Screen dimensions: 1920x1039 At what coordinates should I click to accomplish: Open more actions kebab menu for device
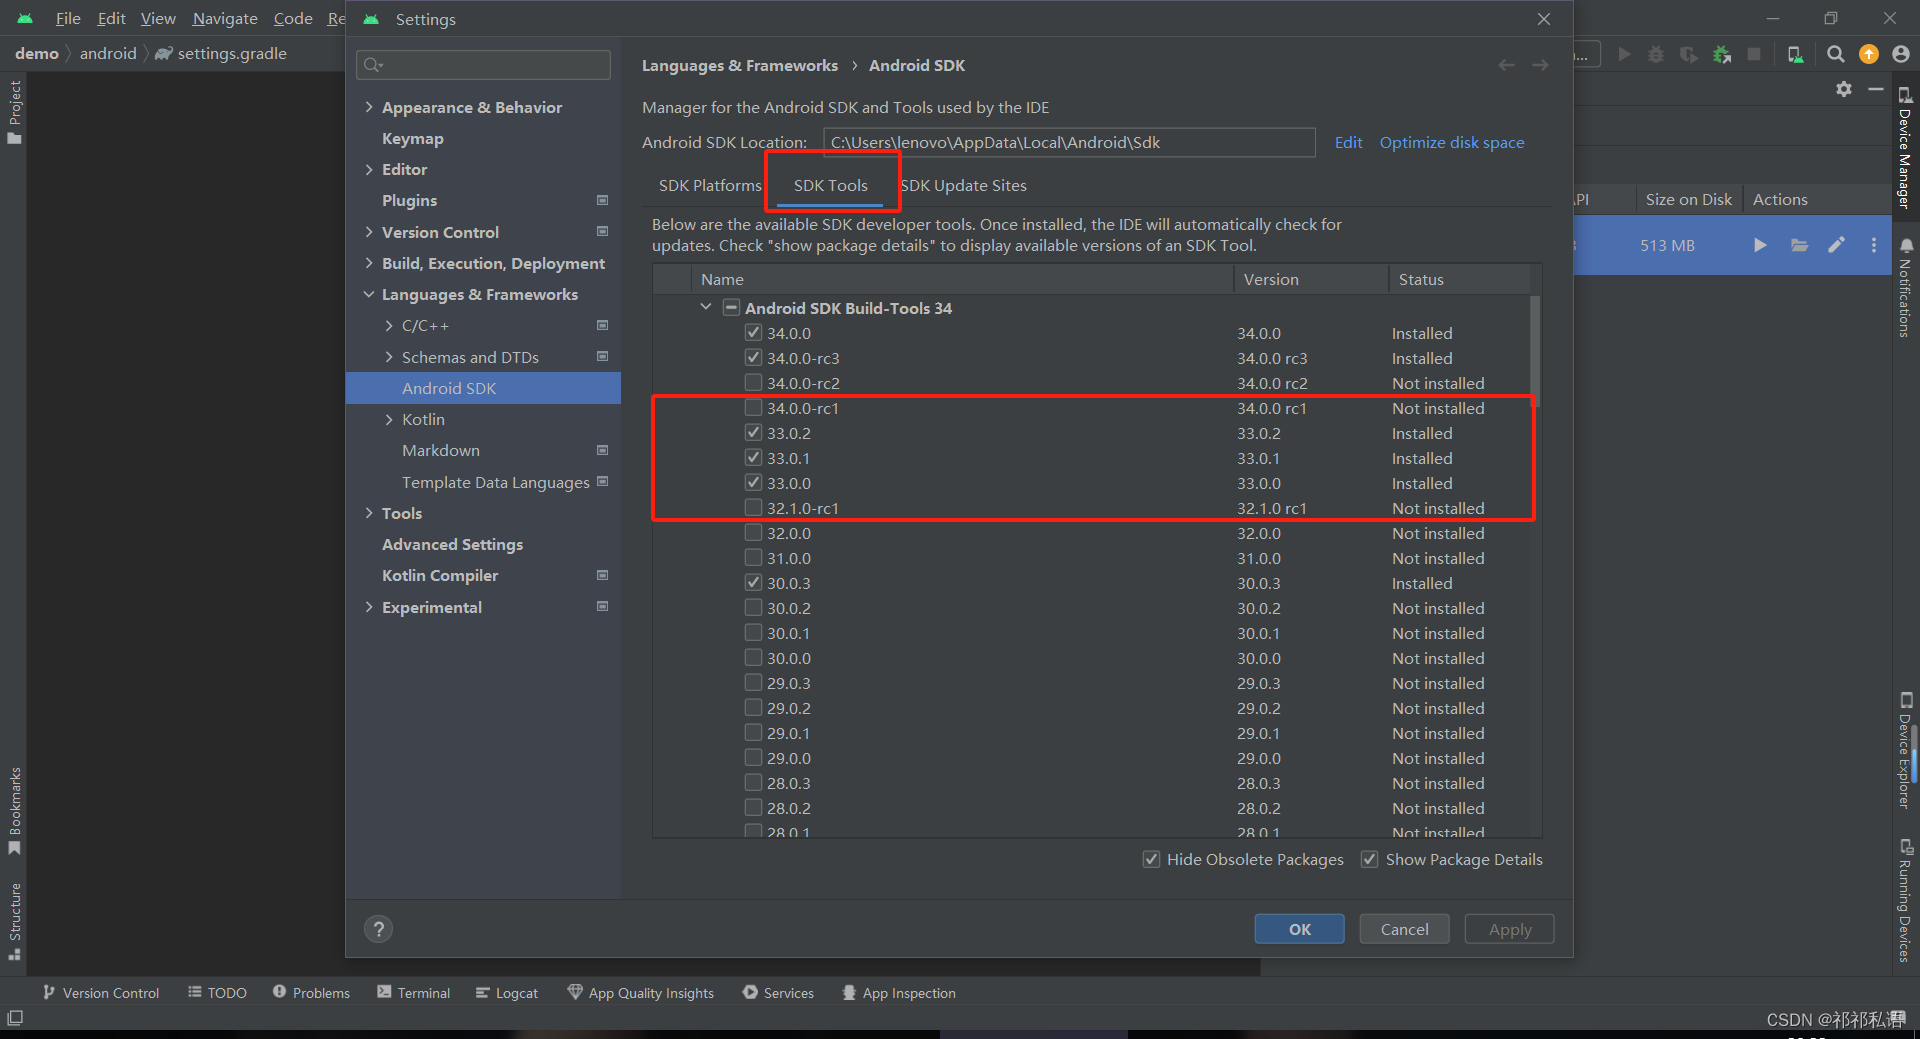click(1873, 245)
